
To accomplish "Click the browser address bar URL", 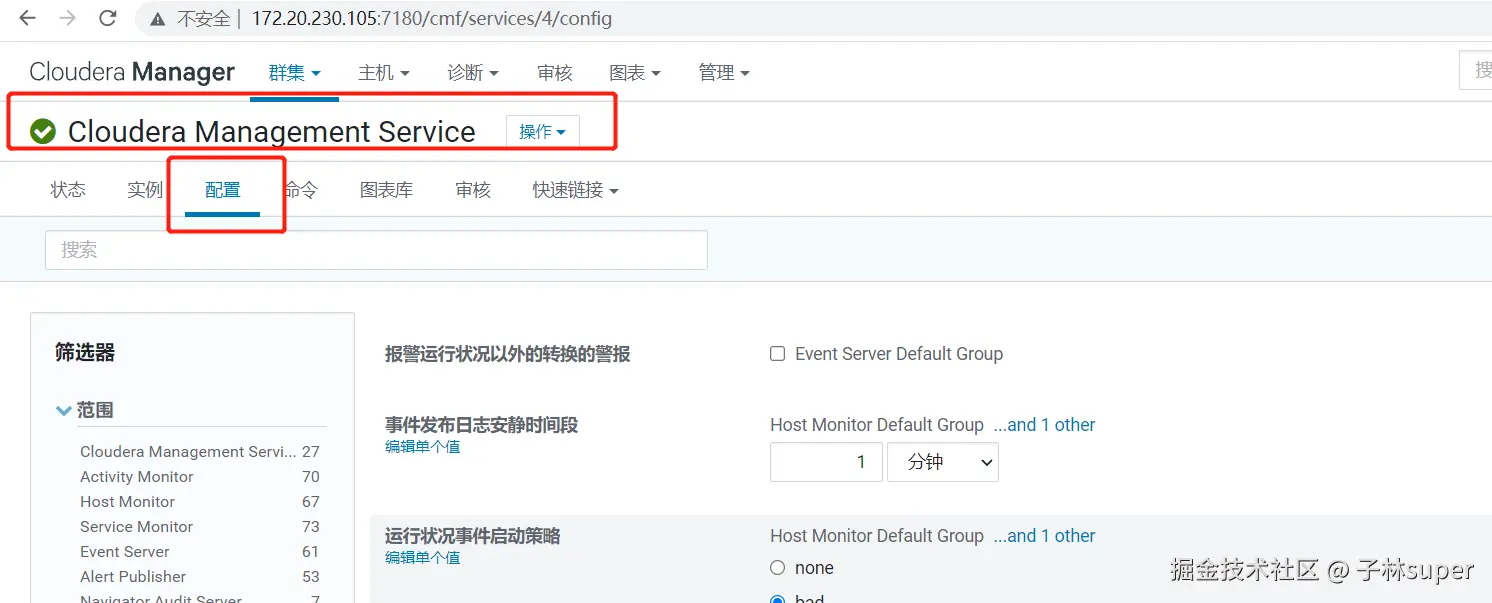I will 432,19.
